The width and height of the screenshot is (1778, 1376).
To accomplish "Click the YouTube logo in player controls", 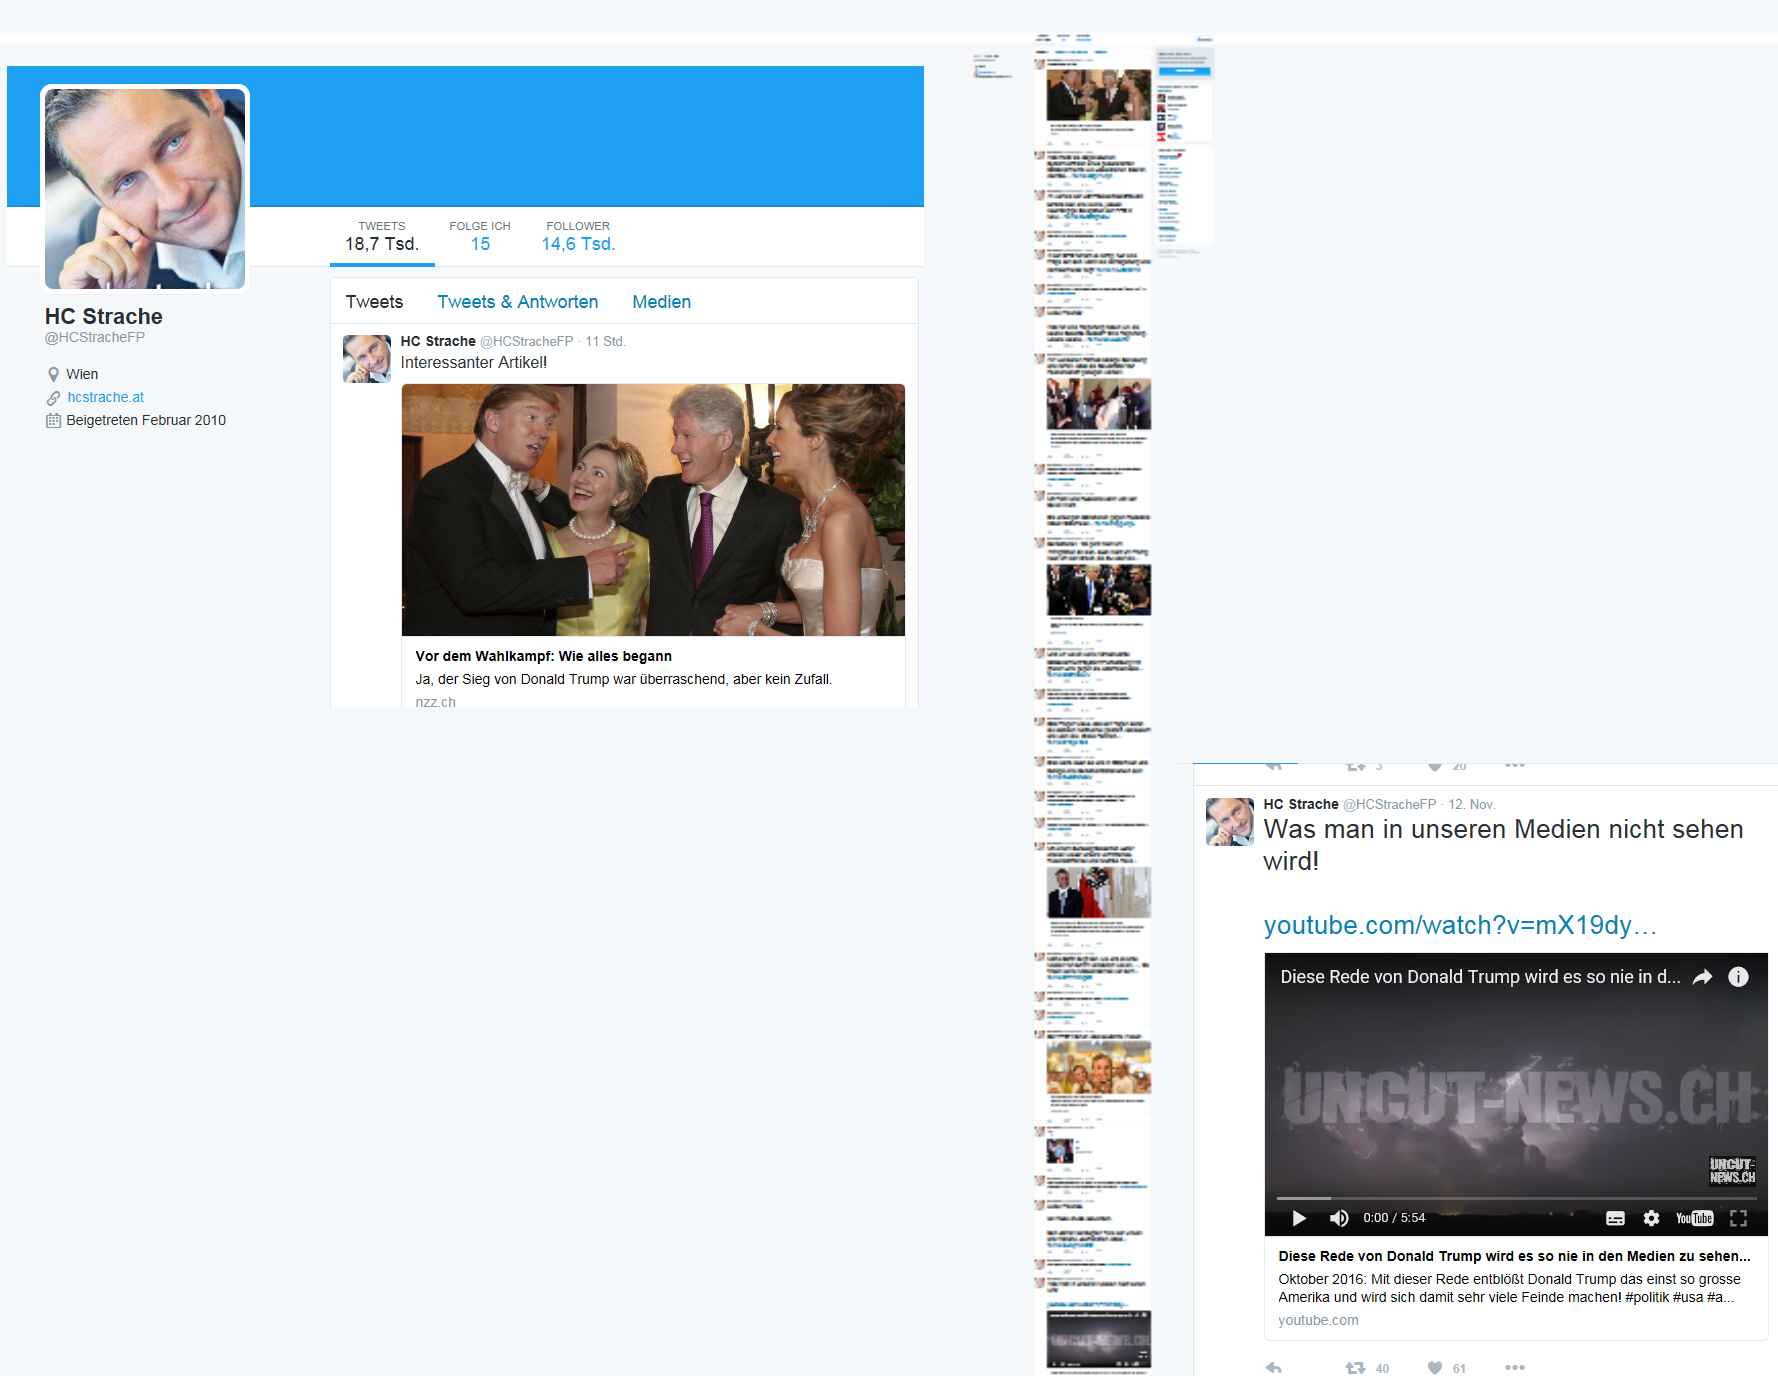I will pos(1694,1218).
